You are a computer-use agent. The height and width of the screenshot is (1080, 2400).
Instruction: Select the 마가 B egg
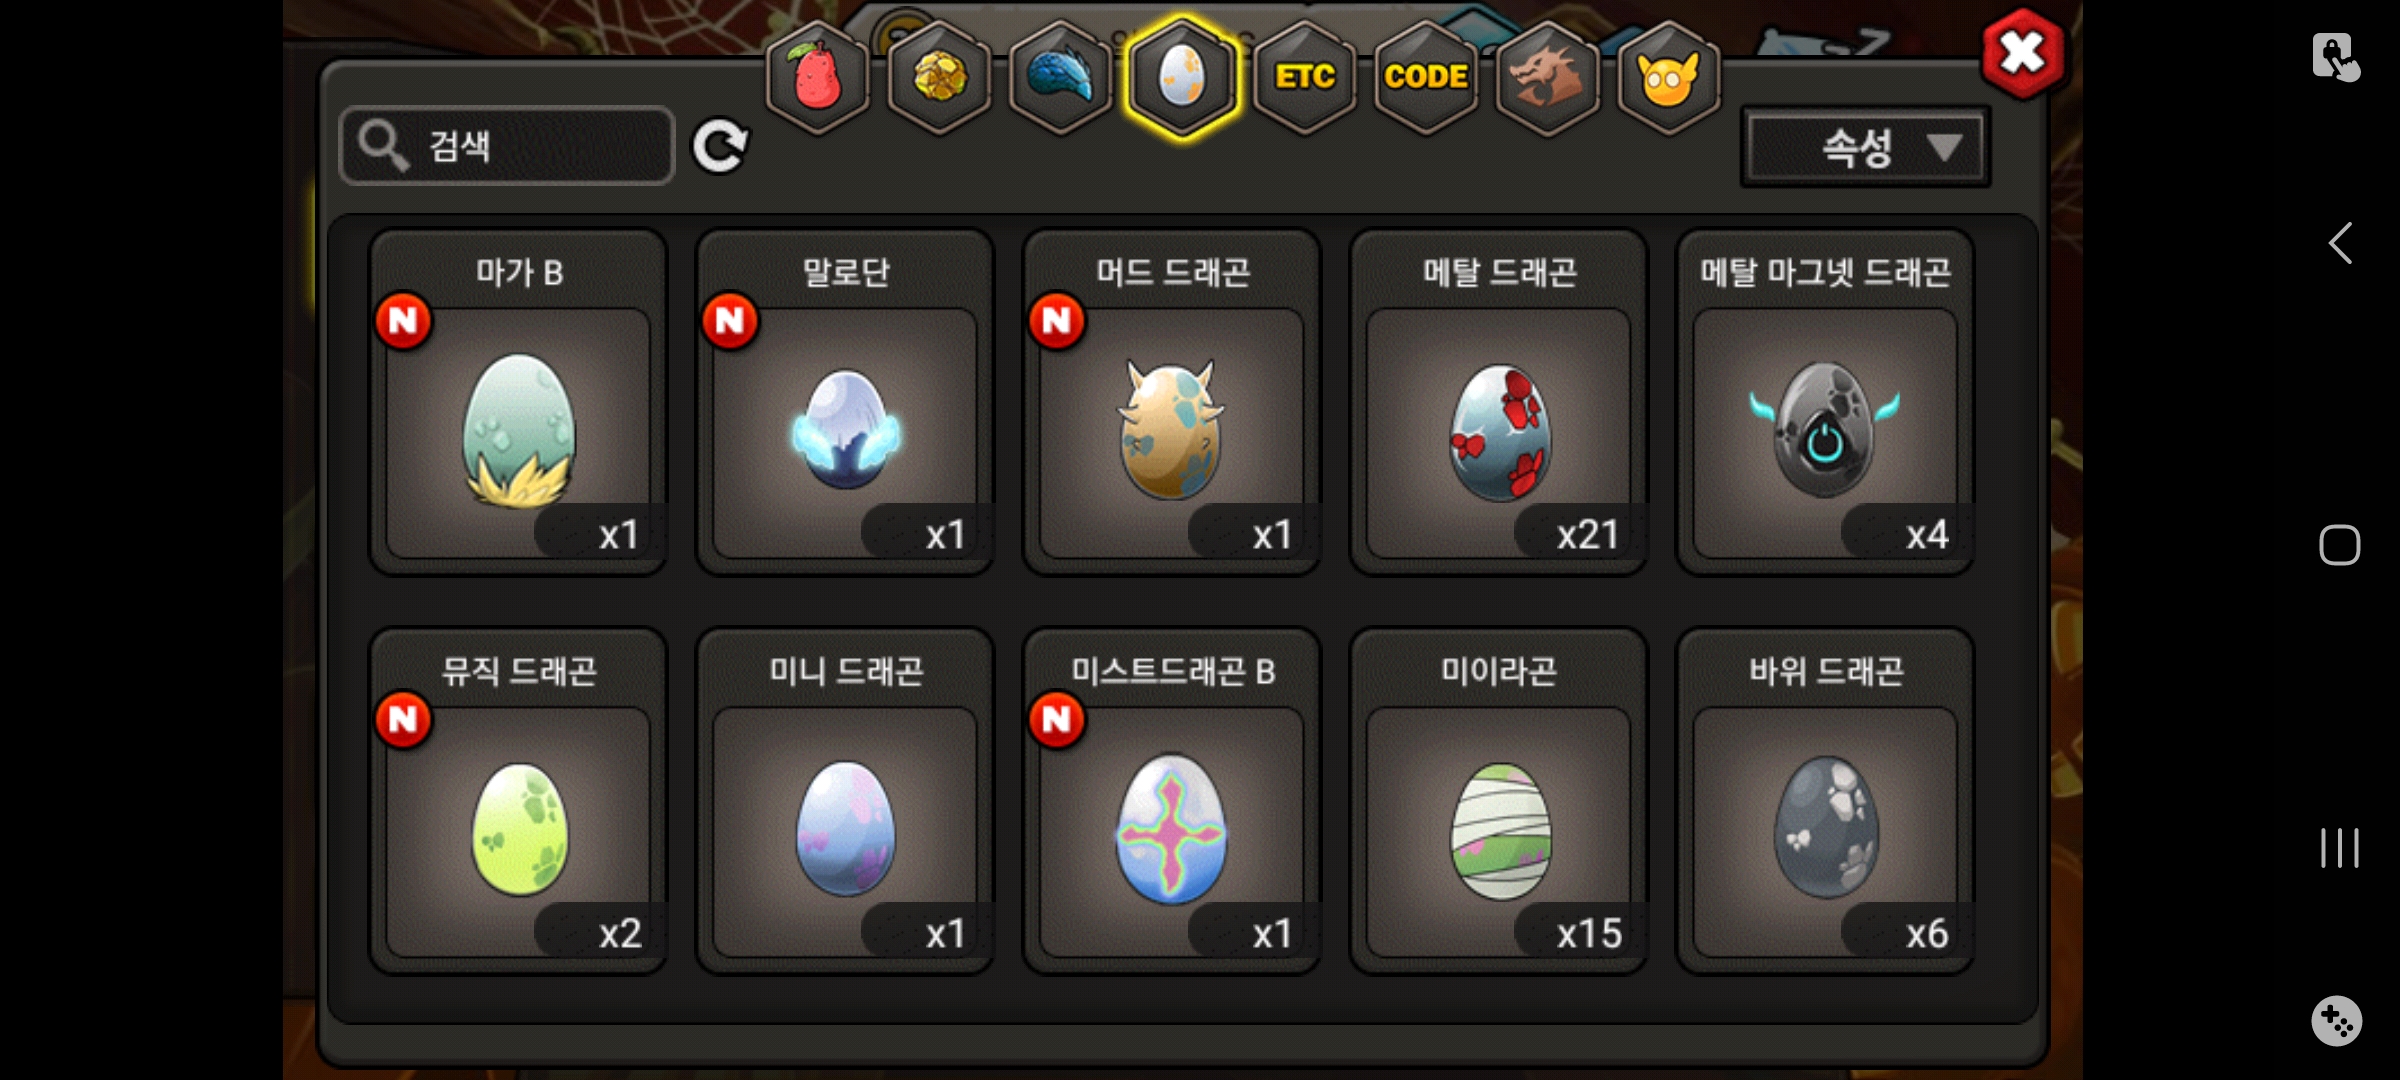click(x=518, y=402)
